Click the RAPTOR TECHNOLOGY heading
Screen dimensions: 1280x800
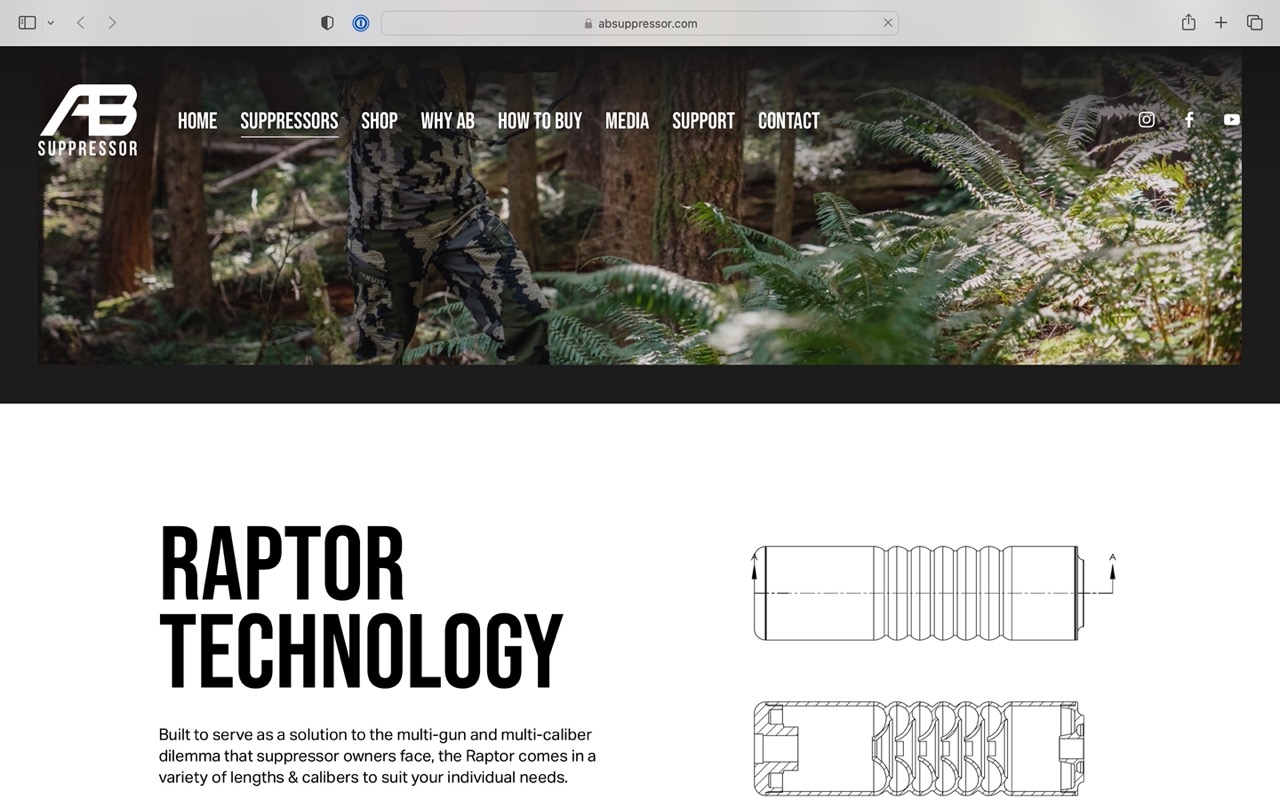pos(361,609)
